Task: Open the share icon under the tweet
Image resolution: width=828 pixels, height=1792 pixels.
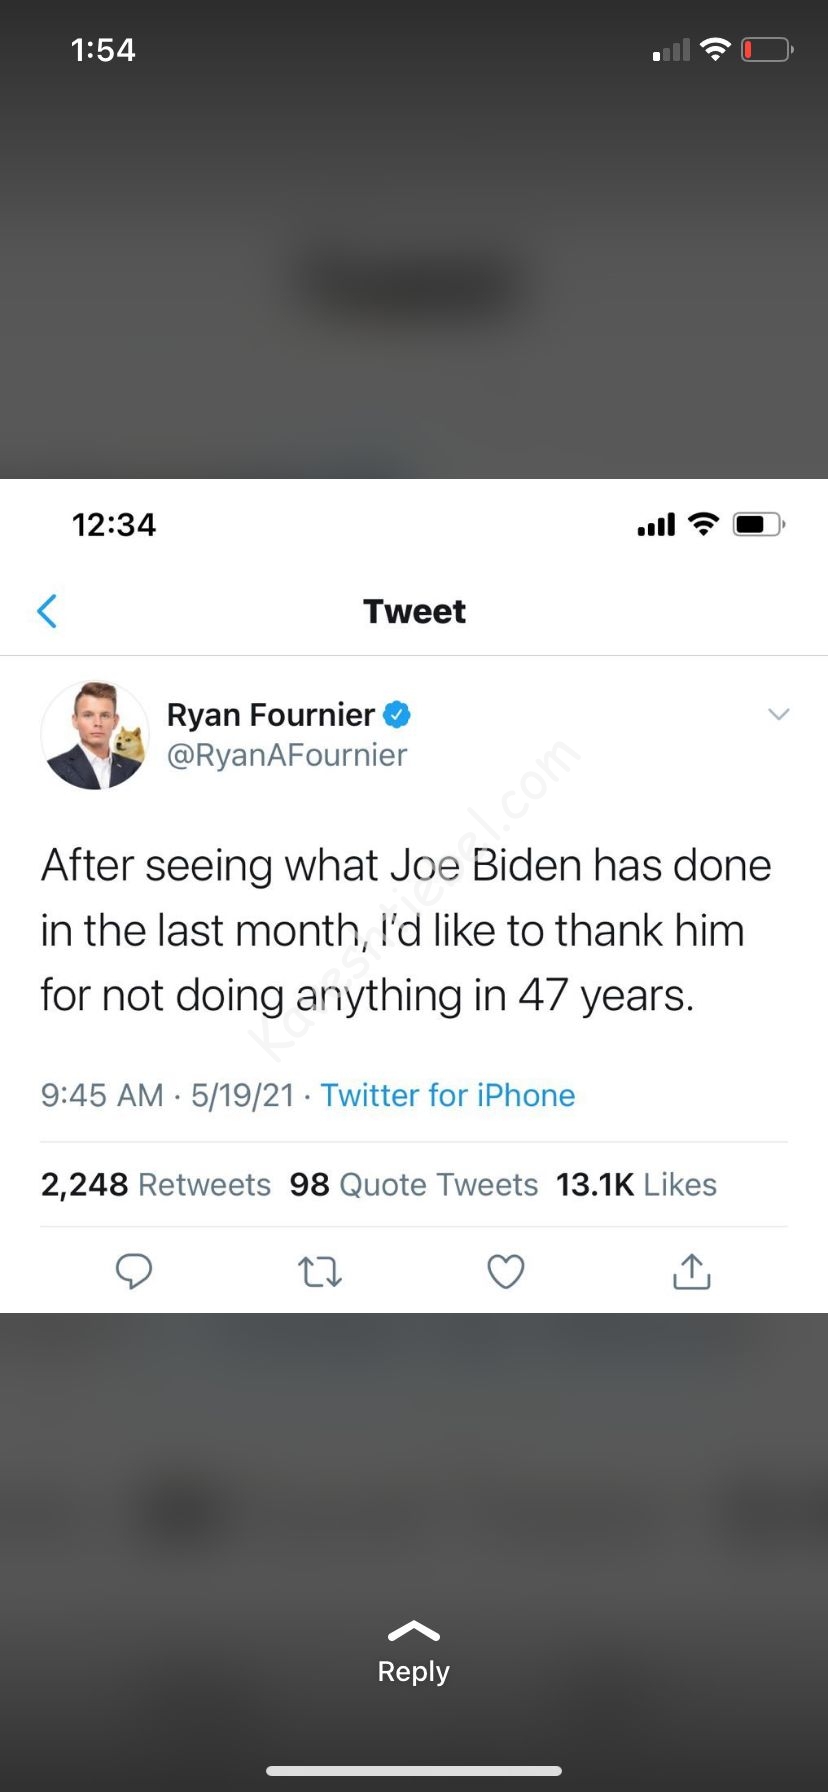Action: point(691,1271)
